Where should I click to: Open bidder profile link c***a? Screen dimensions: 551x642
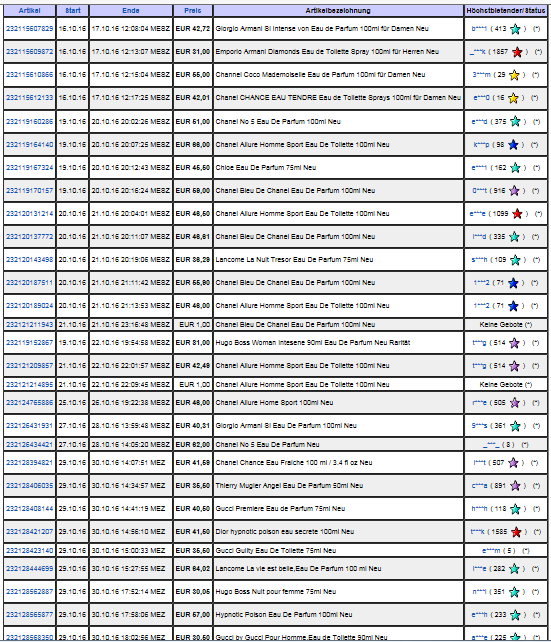tap(479, 486)
